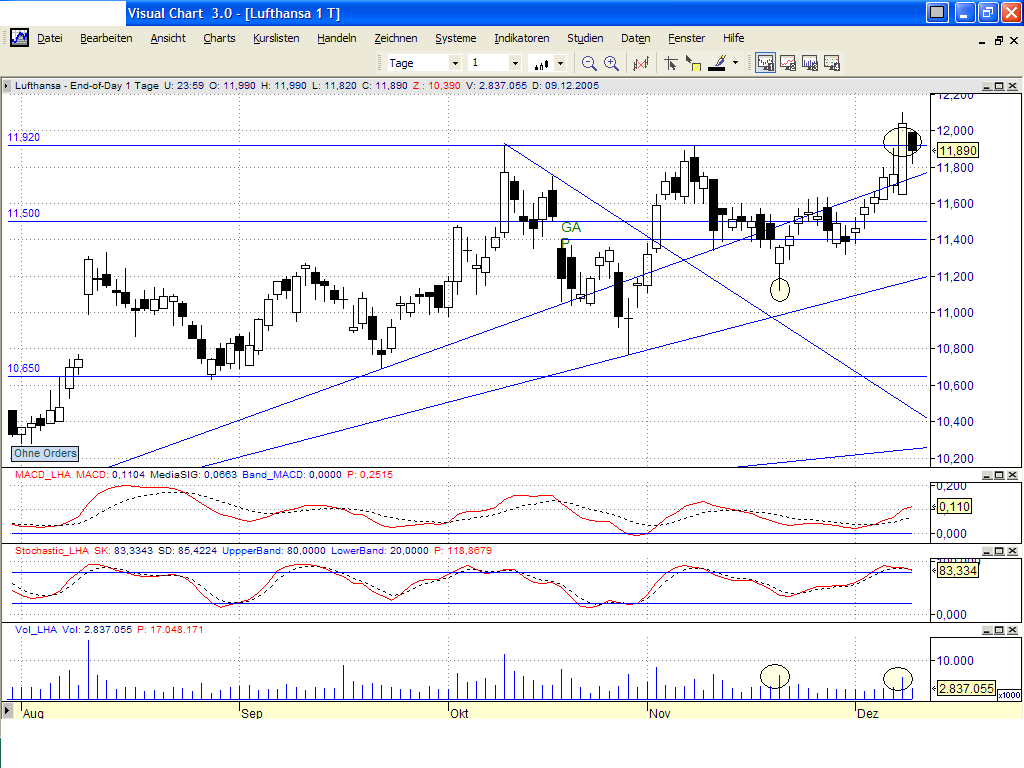The width and height of the screenshot is (1024, 768).
Task: Click the Visual Chart logo icon
Action: point(18,38)
